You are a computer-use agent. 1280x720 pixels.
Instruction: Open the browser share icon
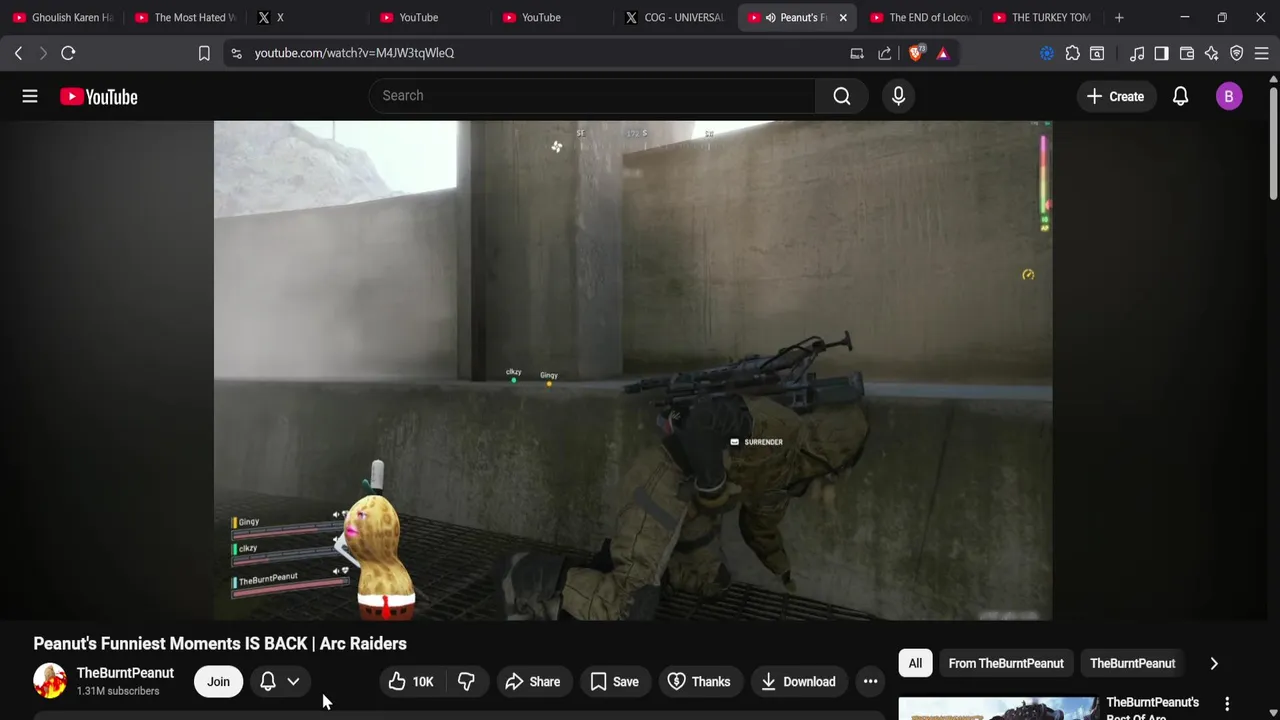(x=884, y=53)
